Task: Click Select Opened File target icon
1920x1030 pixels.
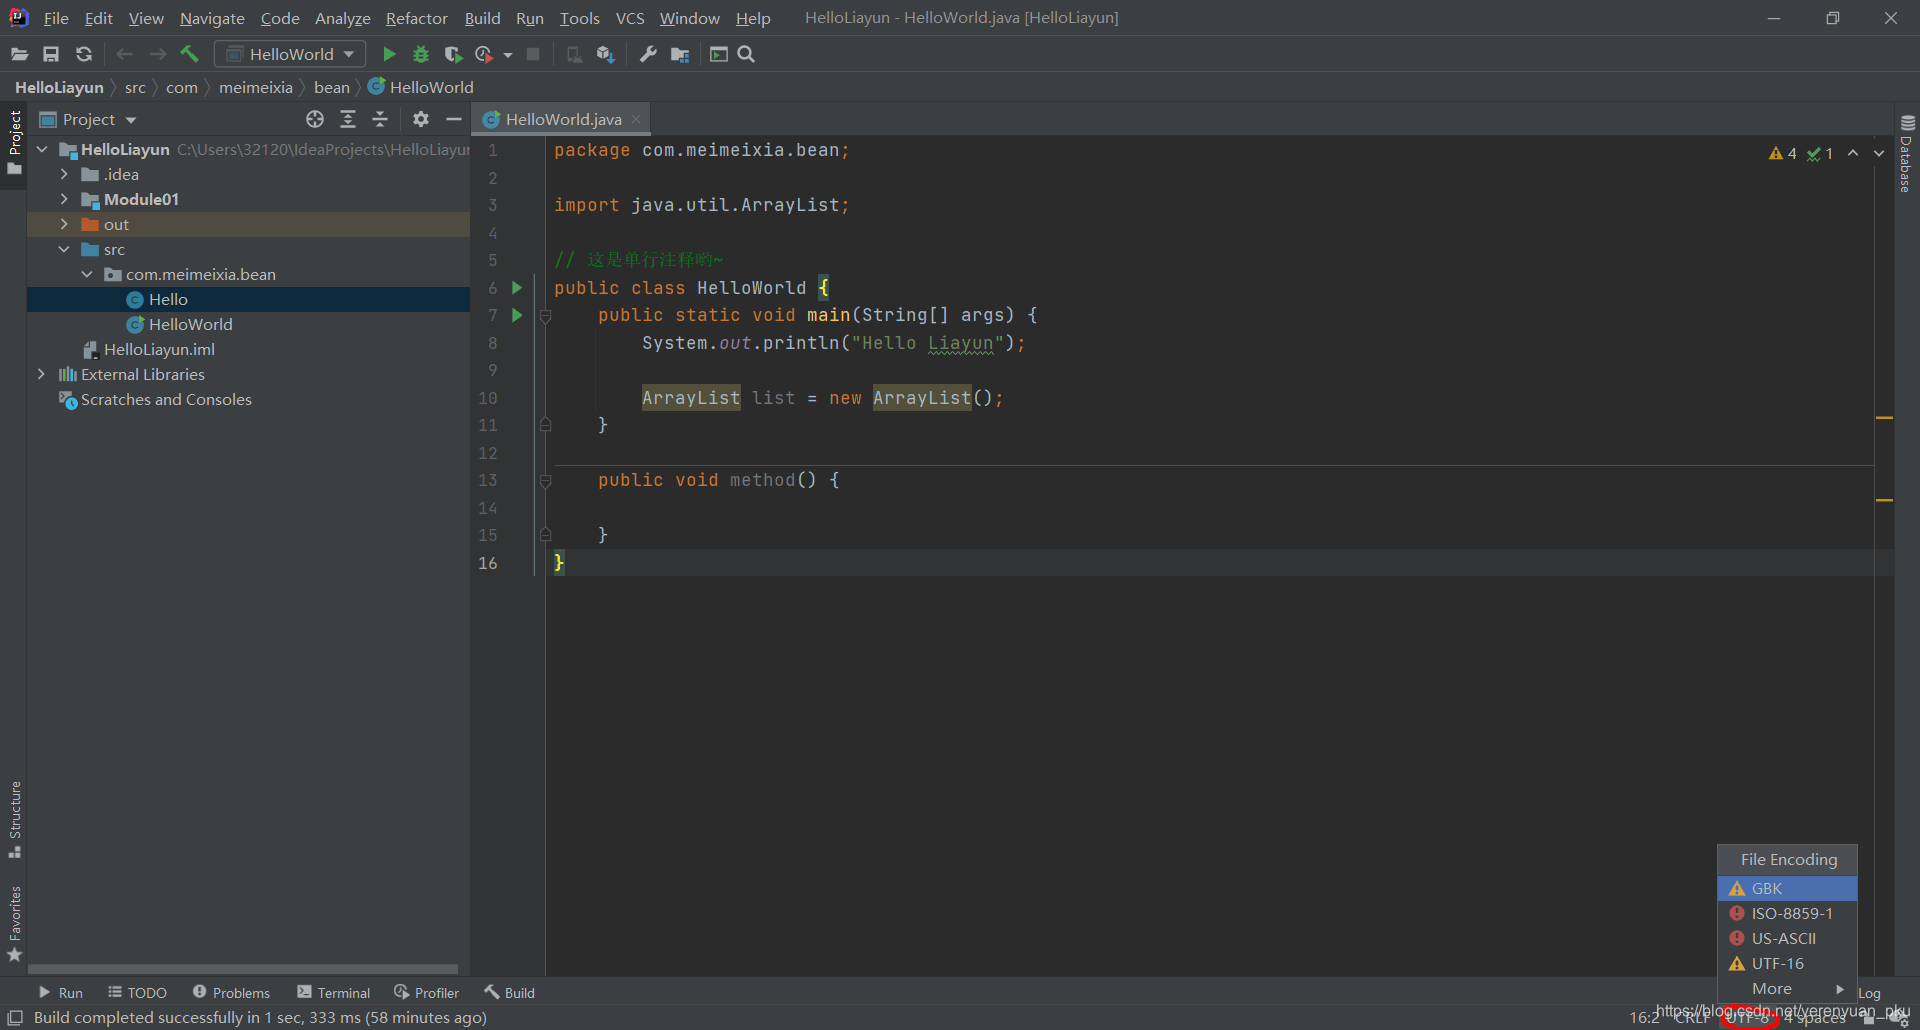Action: (315, 119)
